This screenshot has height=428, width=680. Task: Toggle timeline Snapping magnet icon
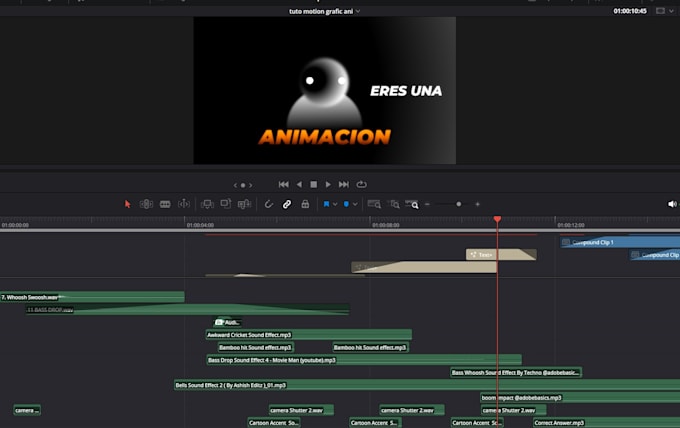pos(269,204)
